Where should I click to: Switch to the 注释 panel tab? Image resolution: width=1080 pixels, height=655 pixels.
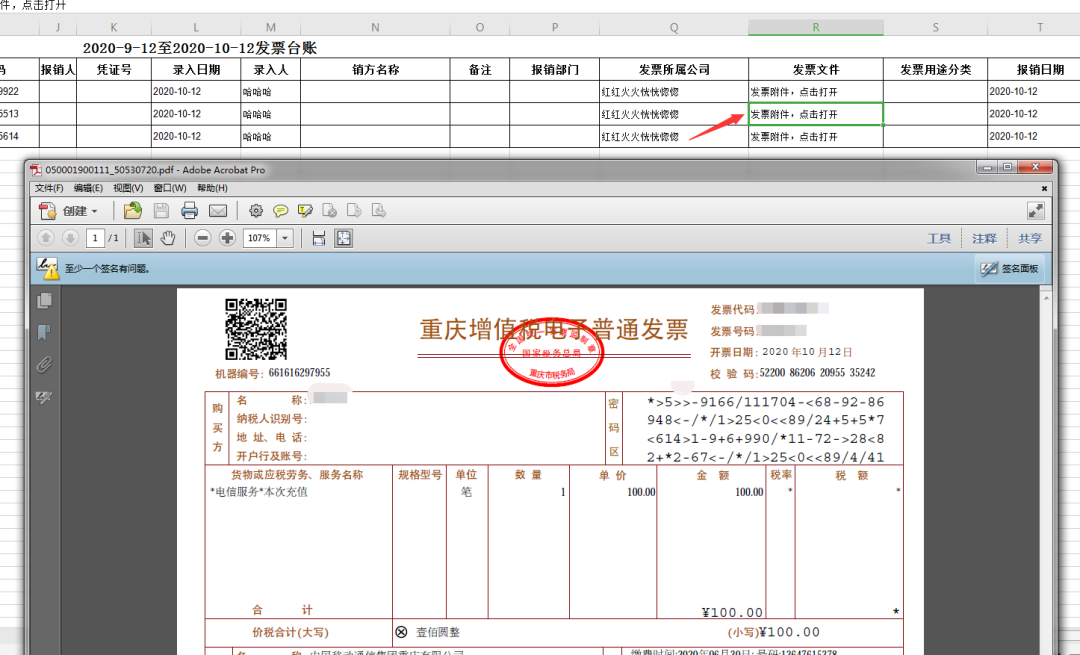986,237
